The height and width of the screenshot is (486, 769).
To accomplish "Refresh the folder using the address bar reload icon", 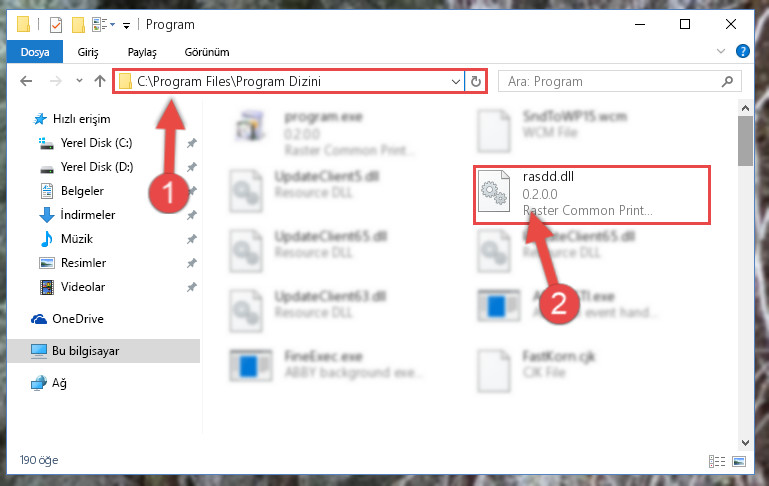I will click(x=476, y=81).
